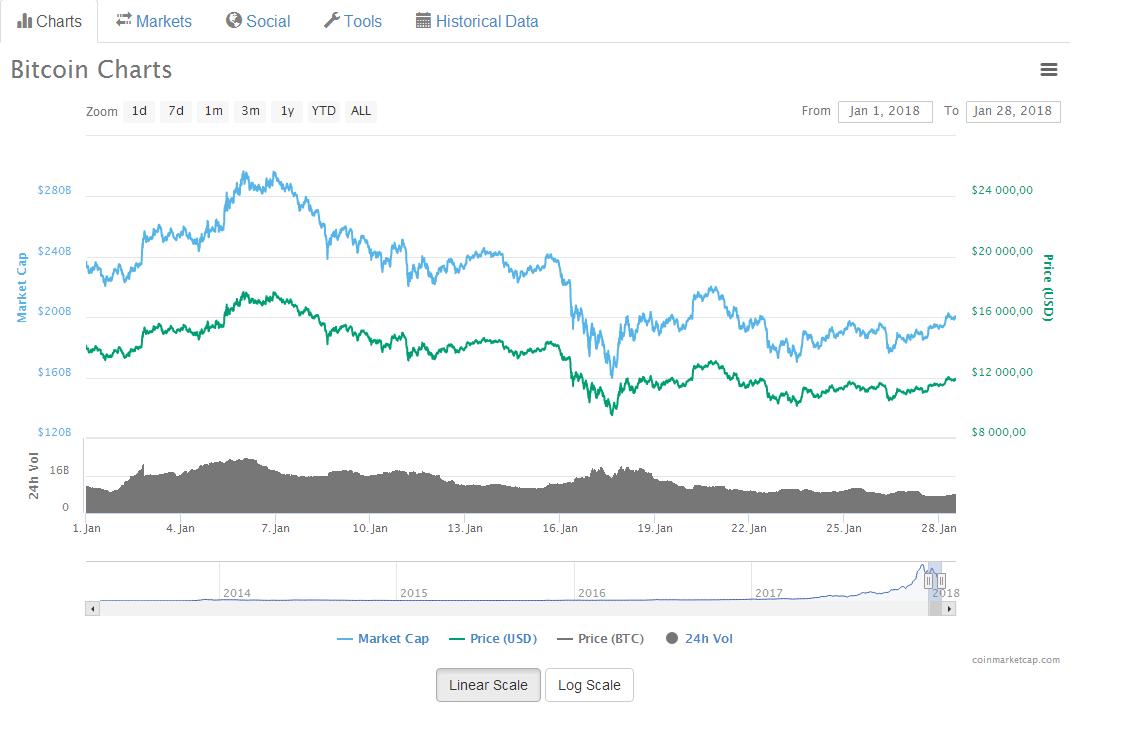Click the coinmarketcap.com credit link
1130x735 pixels.
point(1015,659)
